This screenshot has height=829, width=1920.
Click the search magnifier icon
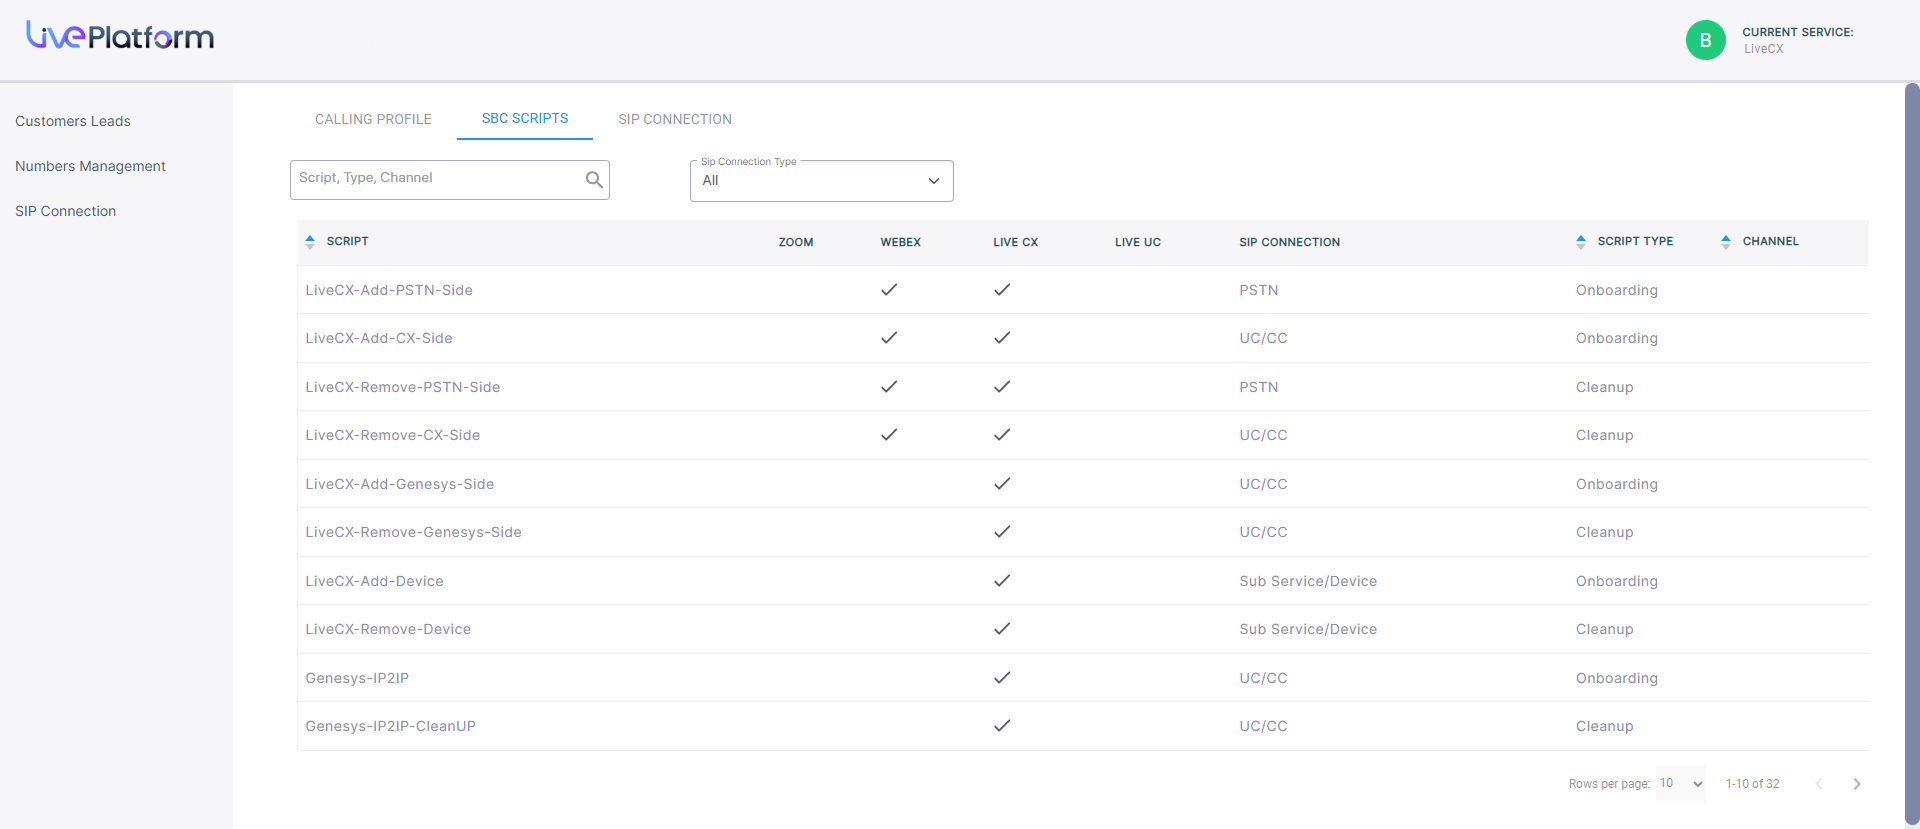tap(594, 179)
